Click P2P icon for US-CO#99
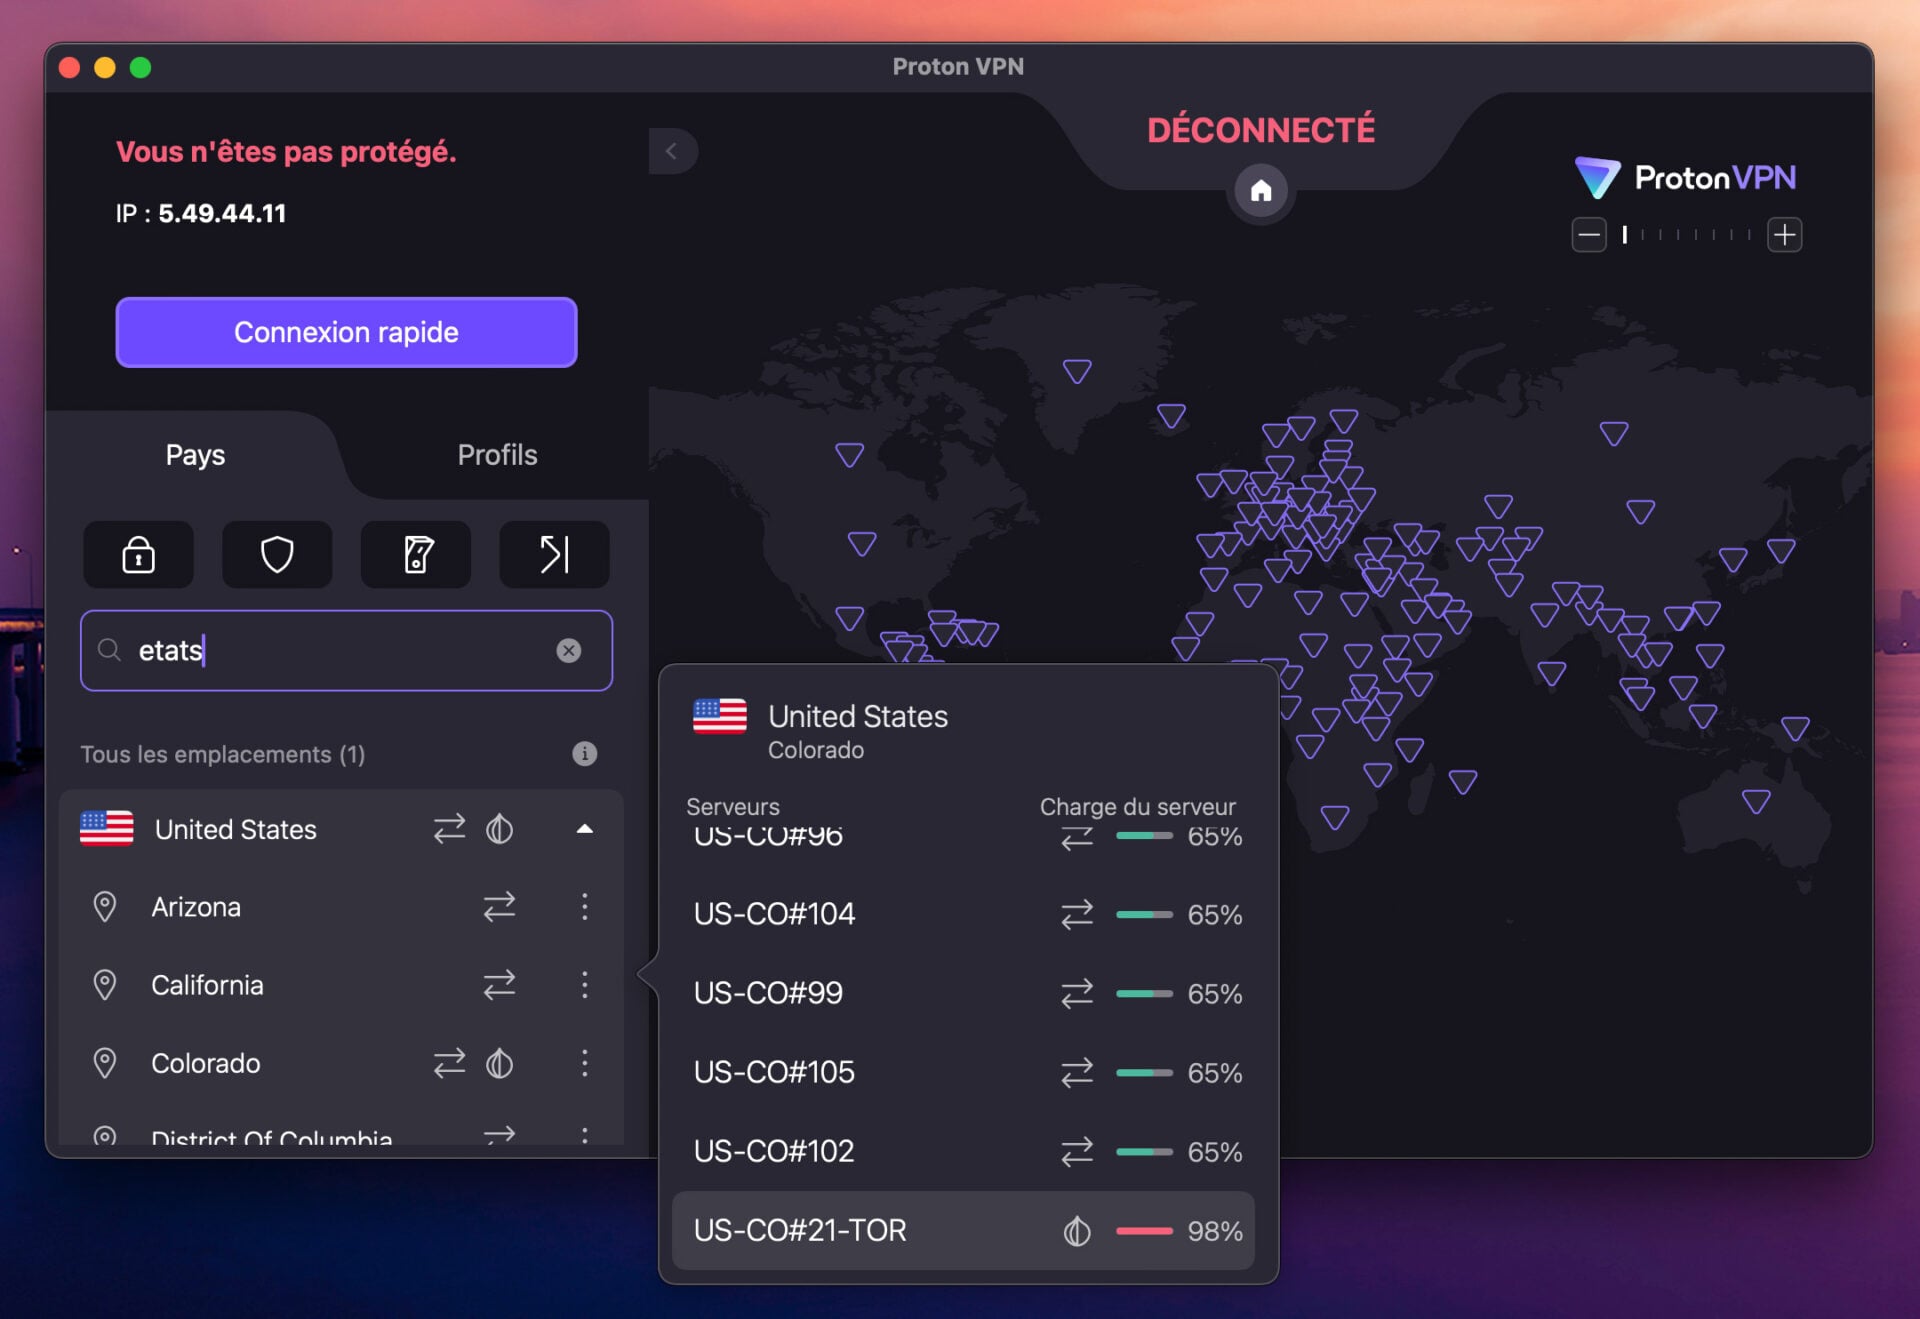This screenshot has height=1319, width=1920. click(x=1077, y=993)
